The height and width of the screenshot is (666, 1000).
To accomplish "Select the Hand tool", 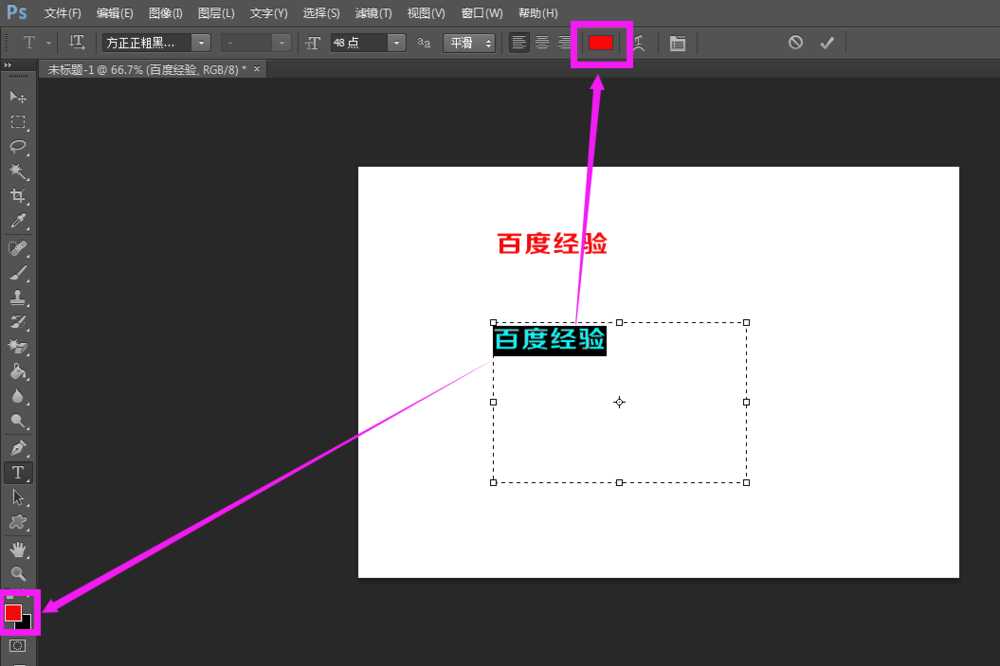I will [x=16, y=548].
